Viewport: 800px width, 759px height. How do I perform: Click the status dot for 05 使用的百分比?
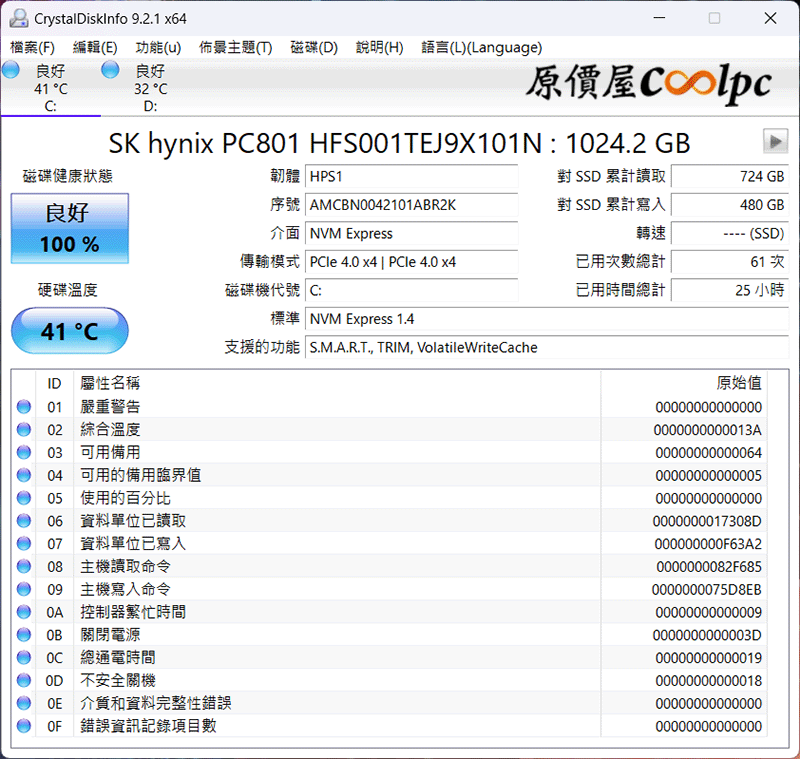coord(24,498)
